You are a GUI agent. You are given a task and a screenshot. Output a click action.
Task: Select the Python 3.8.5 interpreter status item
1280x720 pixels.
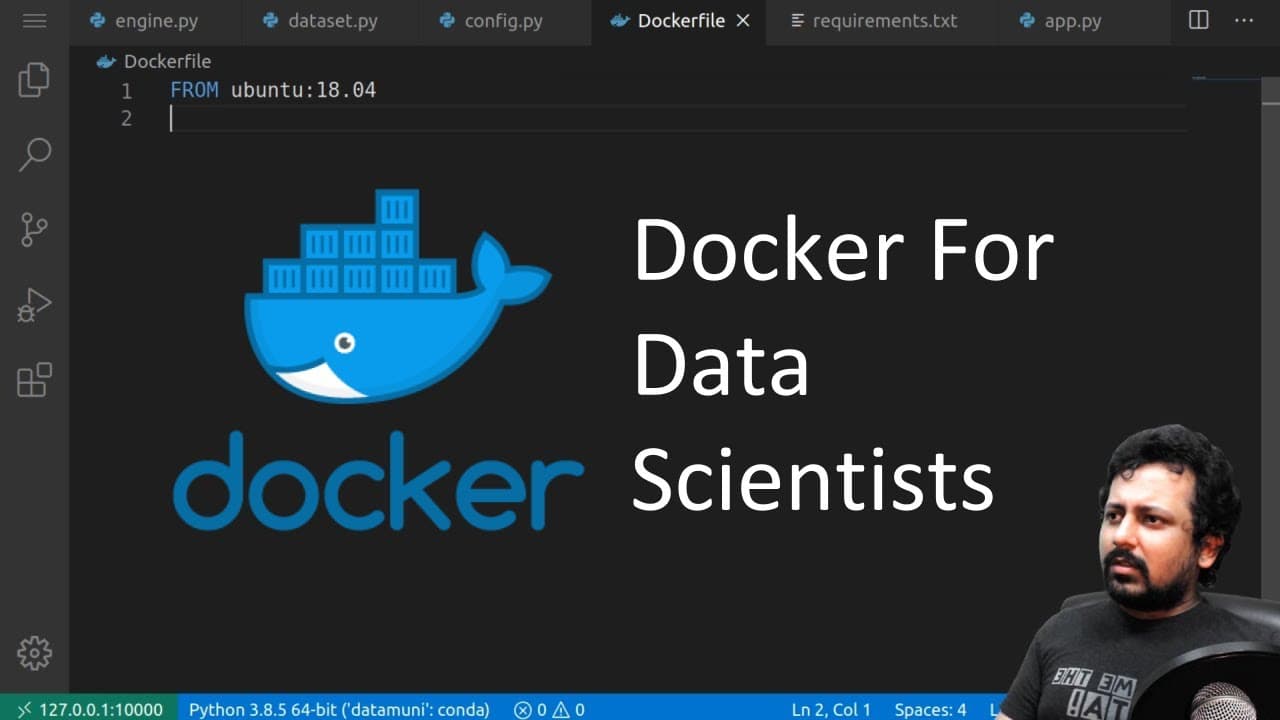tap(339, 709)
